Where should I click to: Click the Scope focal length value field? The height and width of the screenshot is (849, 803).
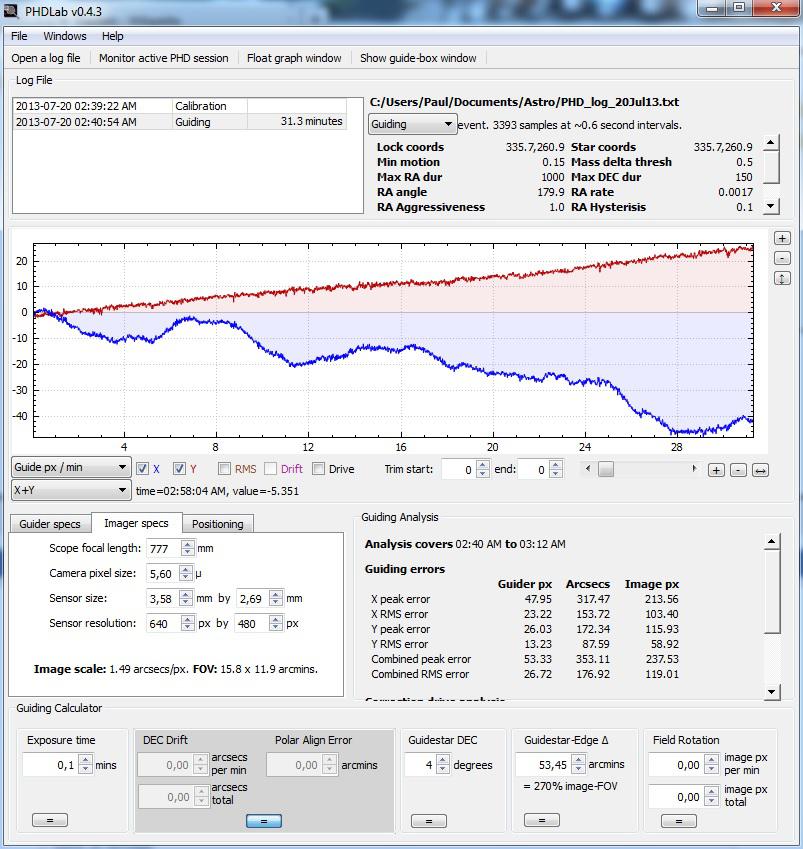point(164,548)
